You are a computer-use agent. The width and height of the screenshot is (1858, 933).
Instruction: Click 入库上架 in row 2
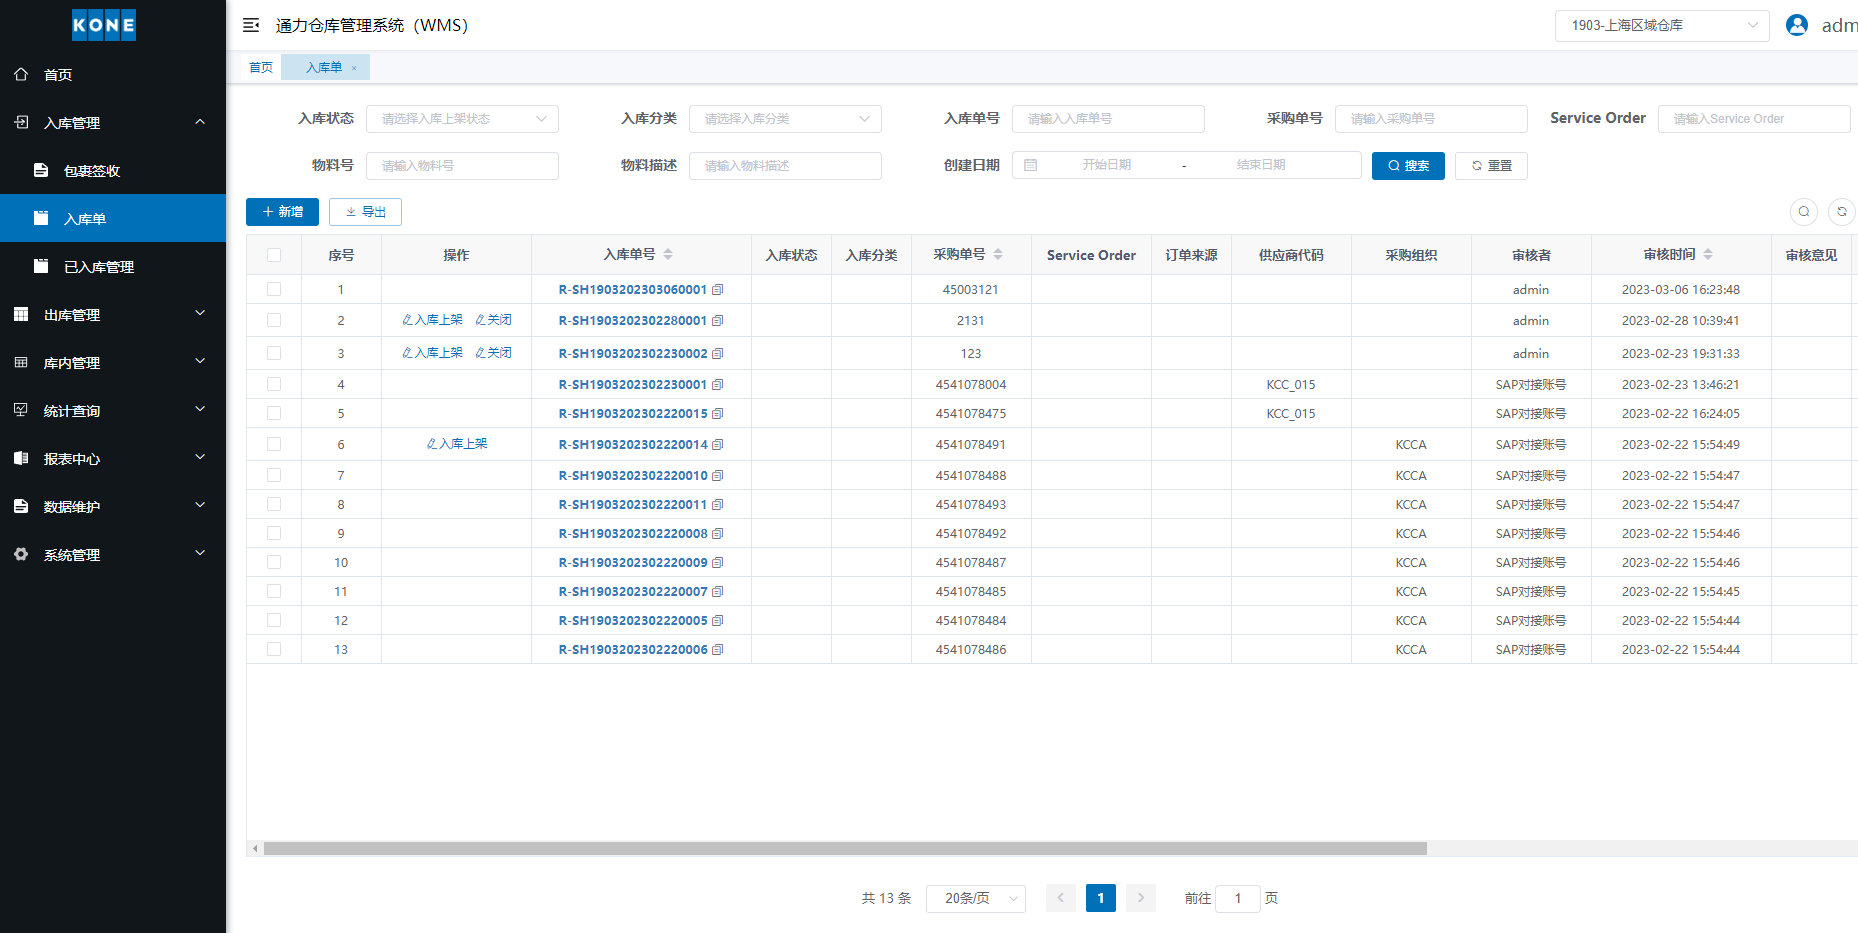click(432, 320)
